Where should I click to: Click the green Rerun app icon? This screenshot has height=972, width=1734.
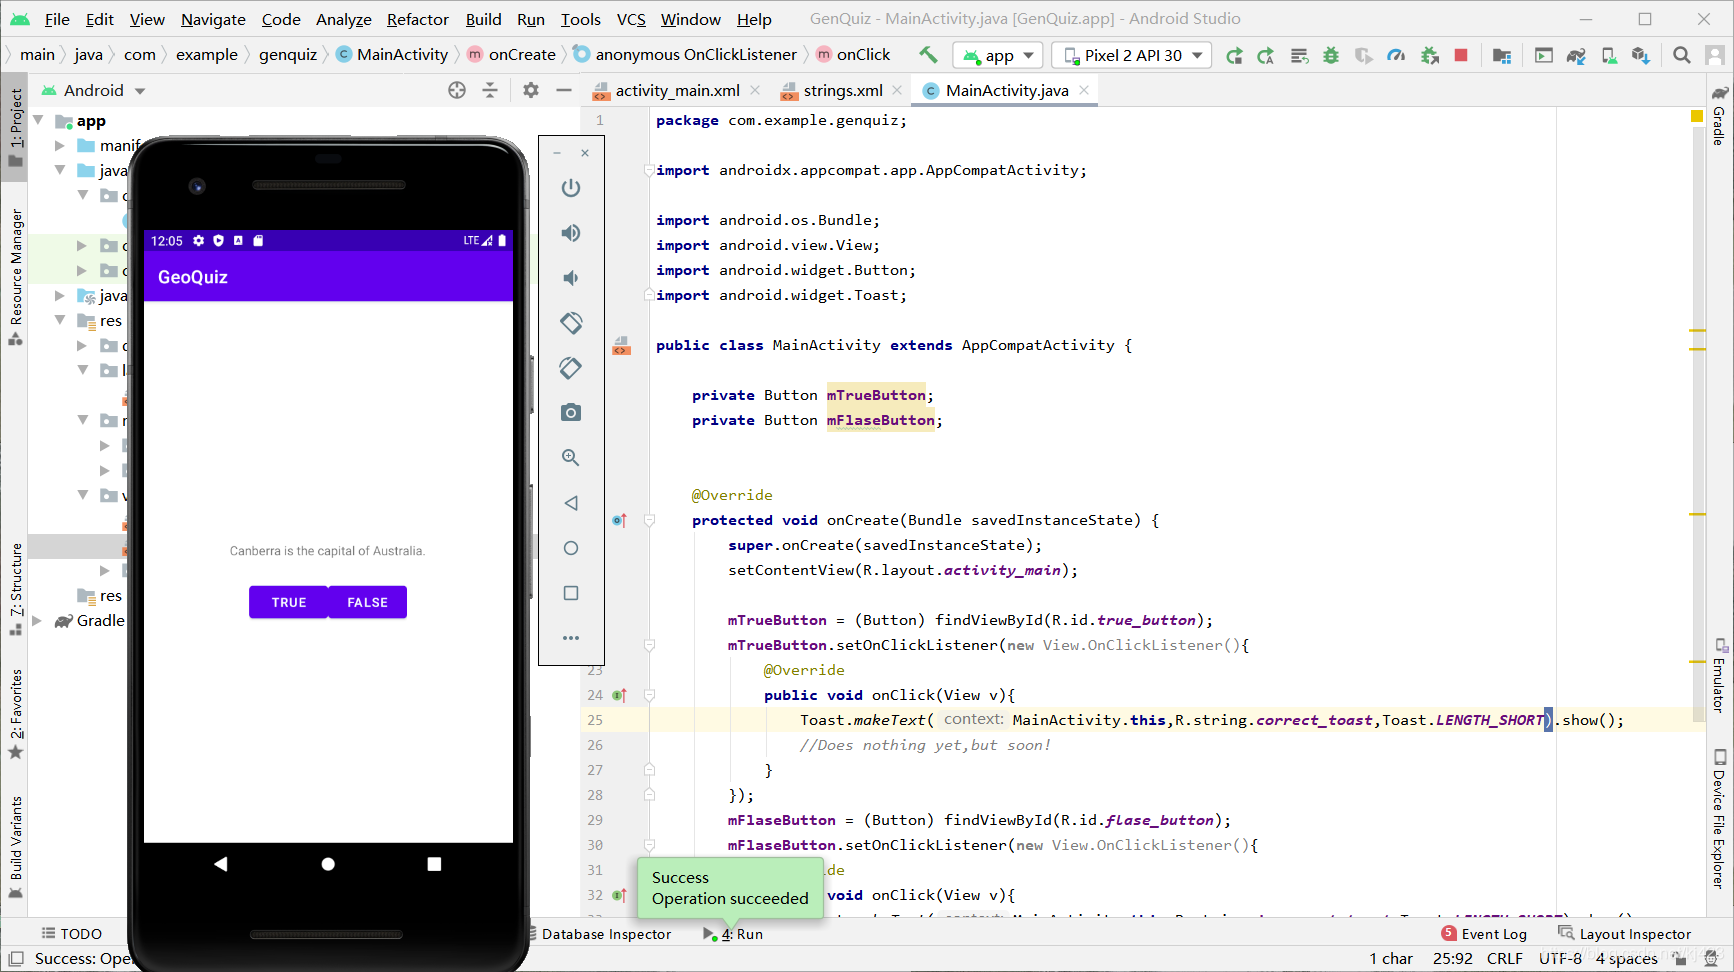point(1235,55)
